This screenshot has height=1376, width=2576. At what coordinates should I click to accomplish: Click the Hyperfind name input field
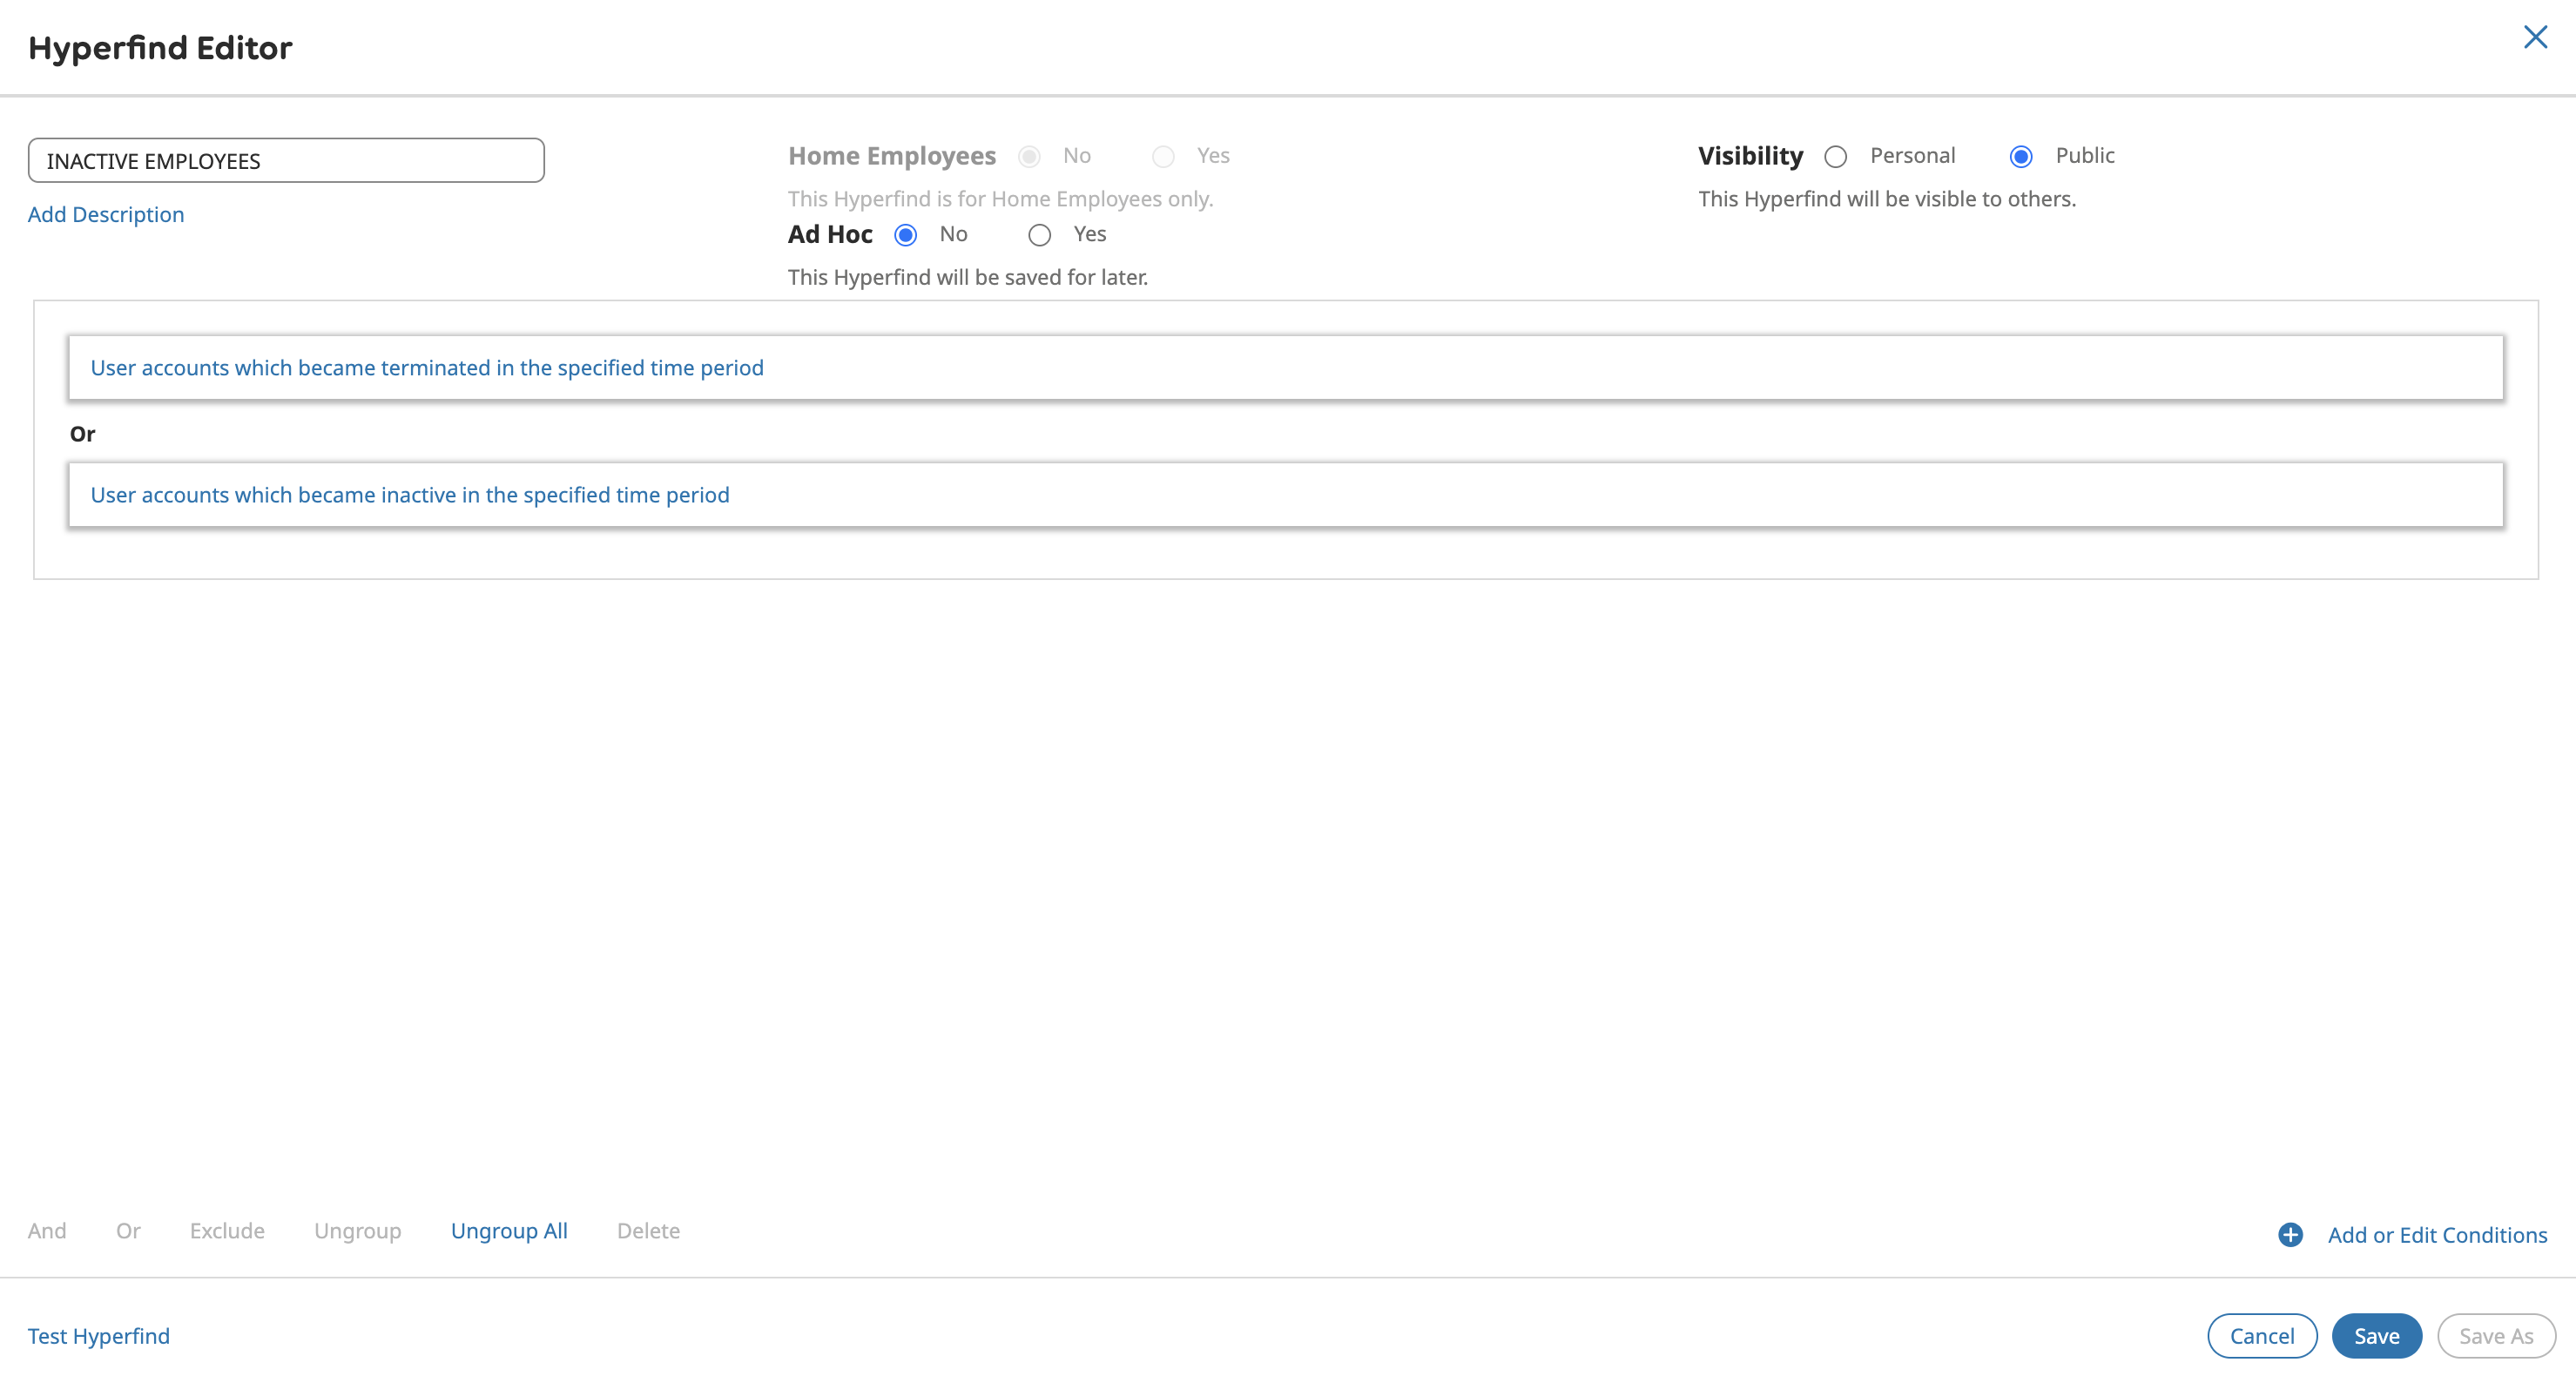286,161
